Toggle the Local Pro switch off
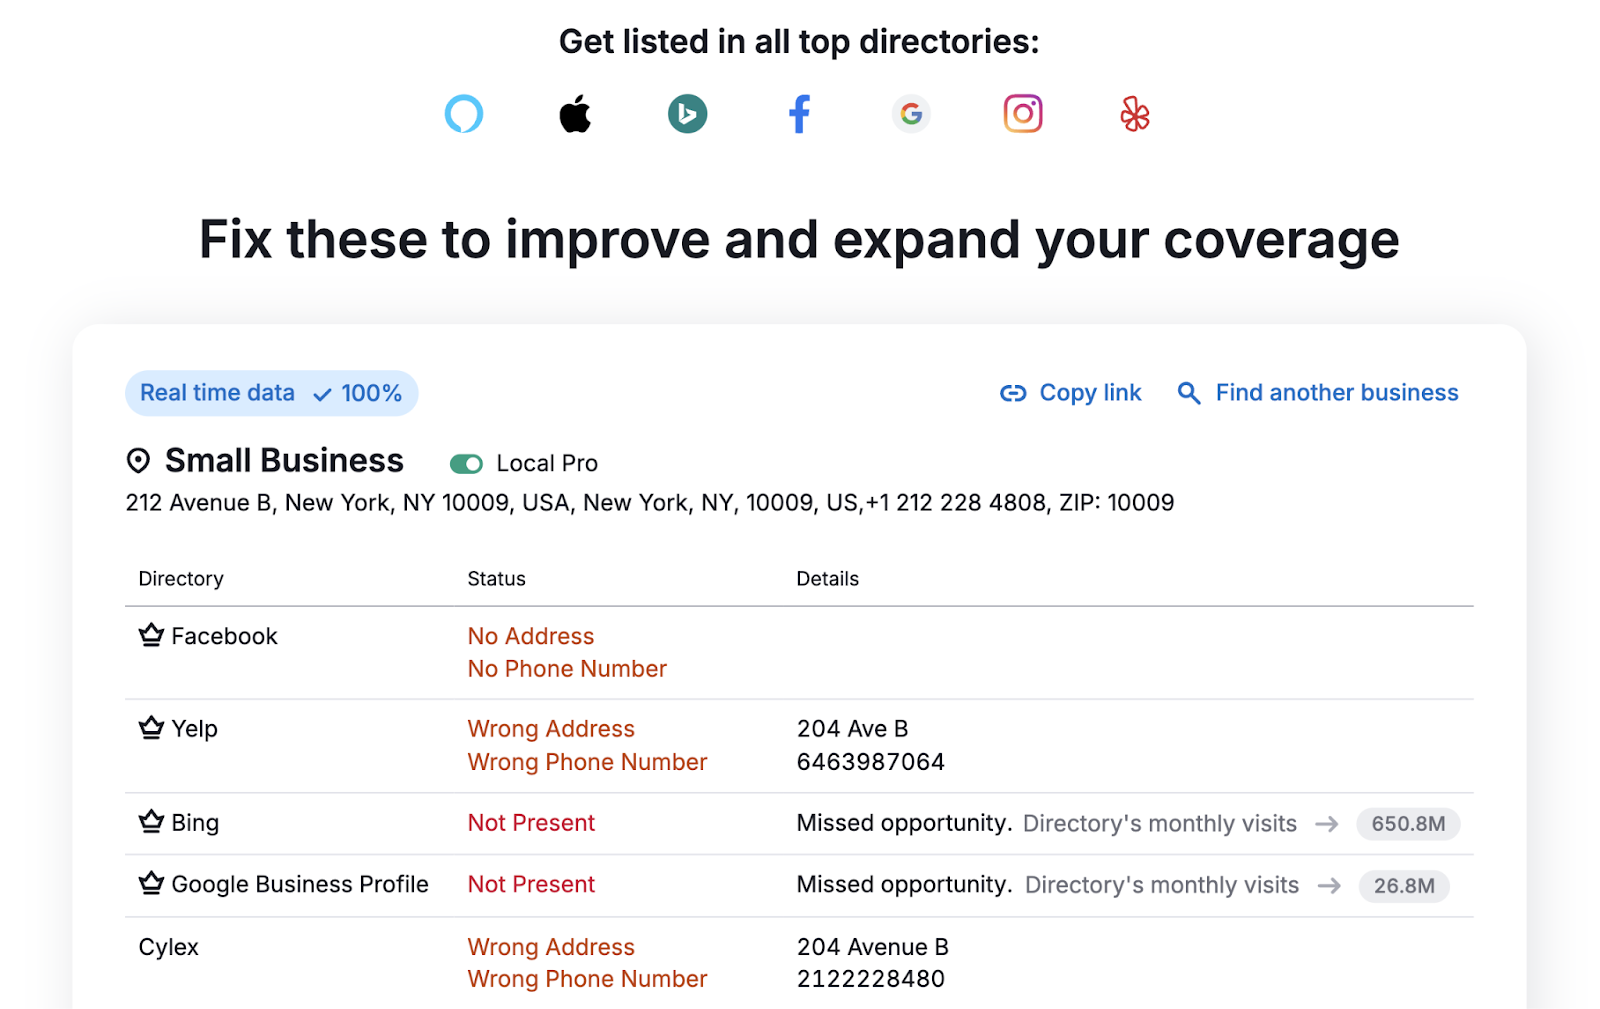Screen dimensions: 1600x1009 (x=466, y=463)
